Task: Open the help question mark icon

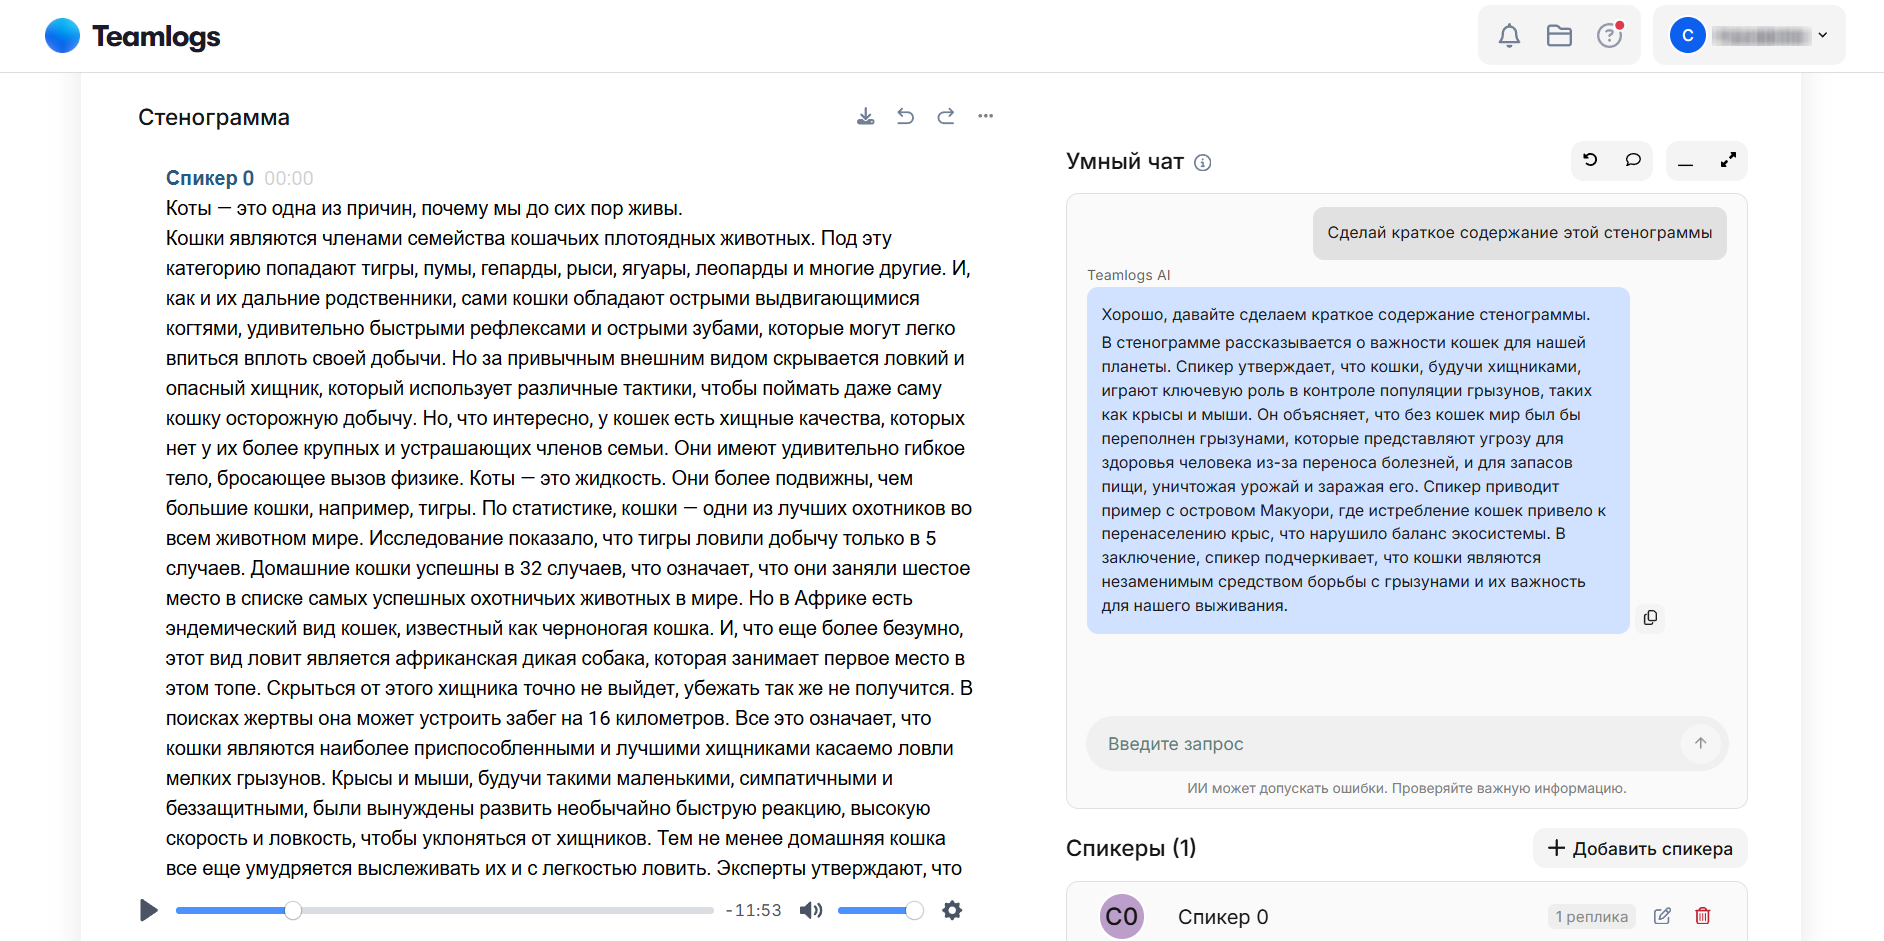Action: (1609, 36)
